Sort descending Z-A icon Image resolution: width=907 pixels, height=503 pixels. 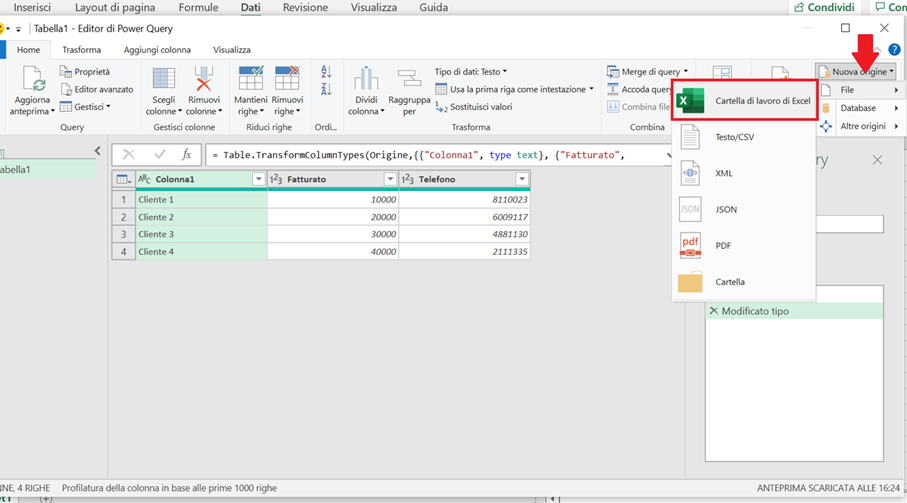click(x=326, y=89)
